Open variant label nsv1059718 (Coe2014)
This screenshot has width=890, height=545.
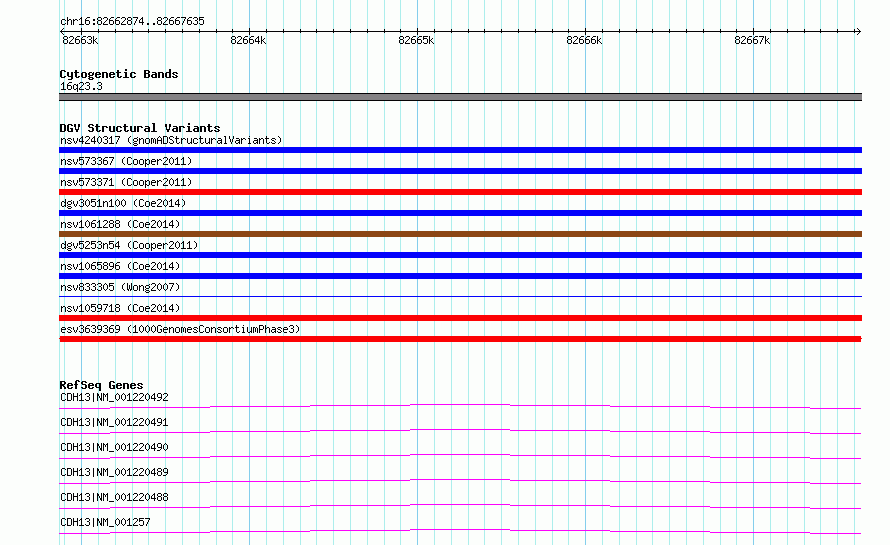pos(120,308)
